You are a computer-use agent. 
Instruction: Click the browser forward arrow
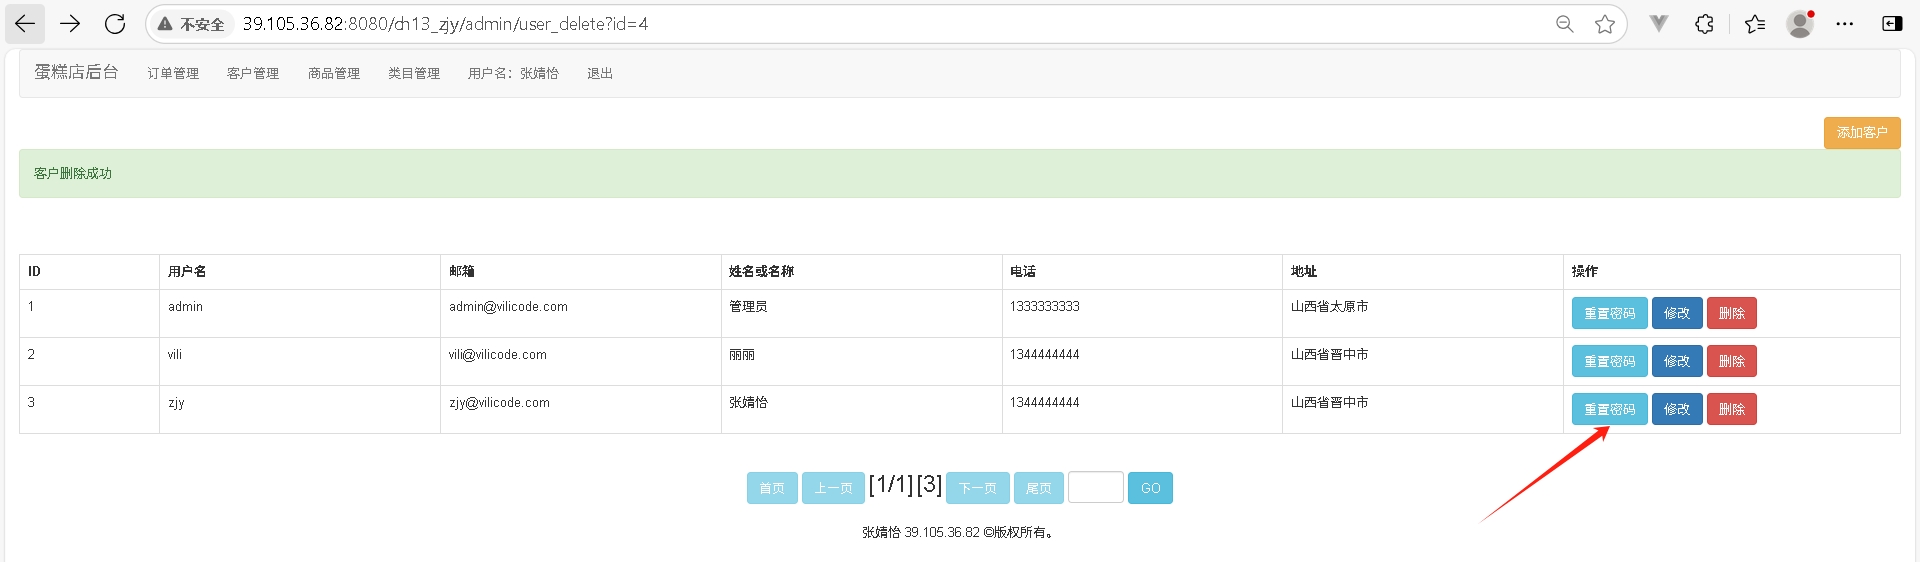click(70, 24)
